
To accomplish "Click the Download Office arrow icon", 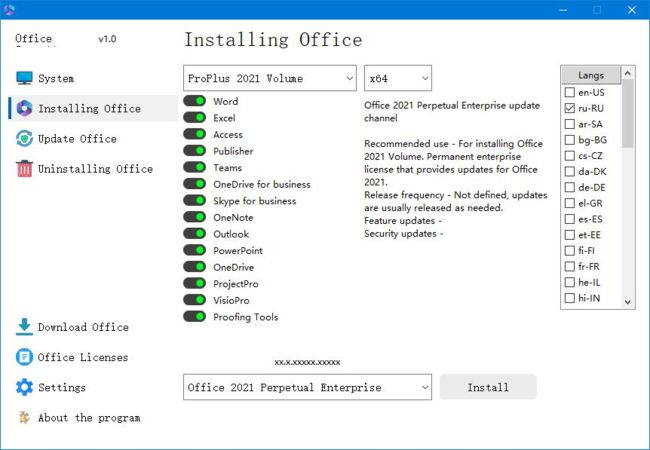I will (24, 327).
